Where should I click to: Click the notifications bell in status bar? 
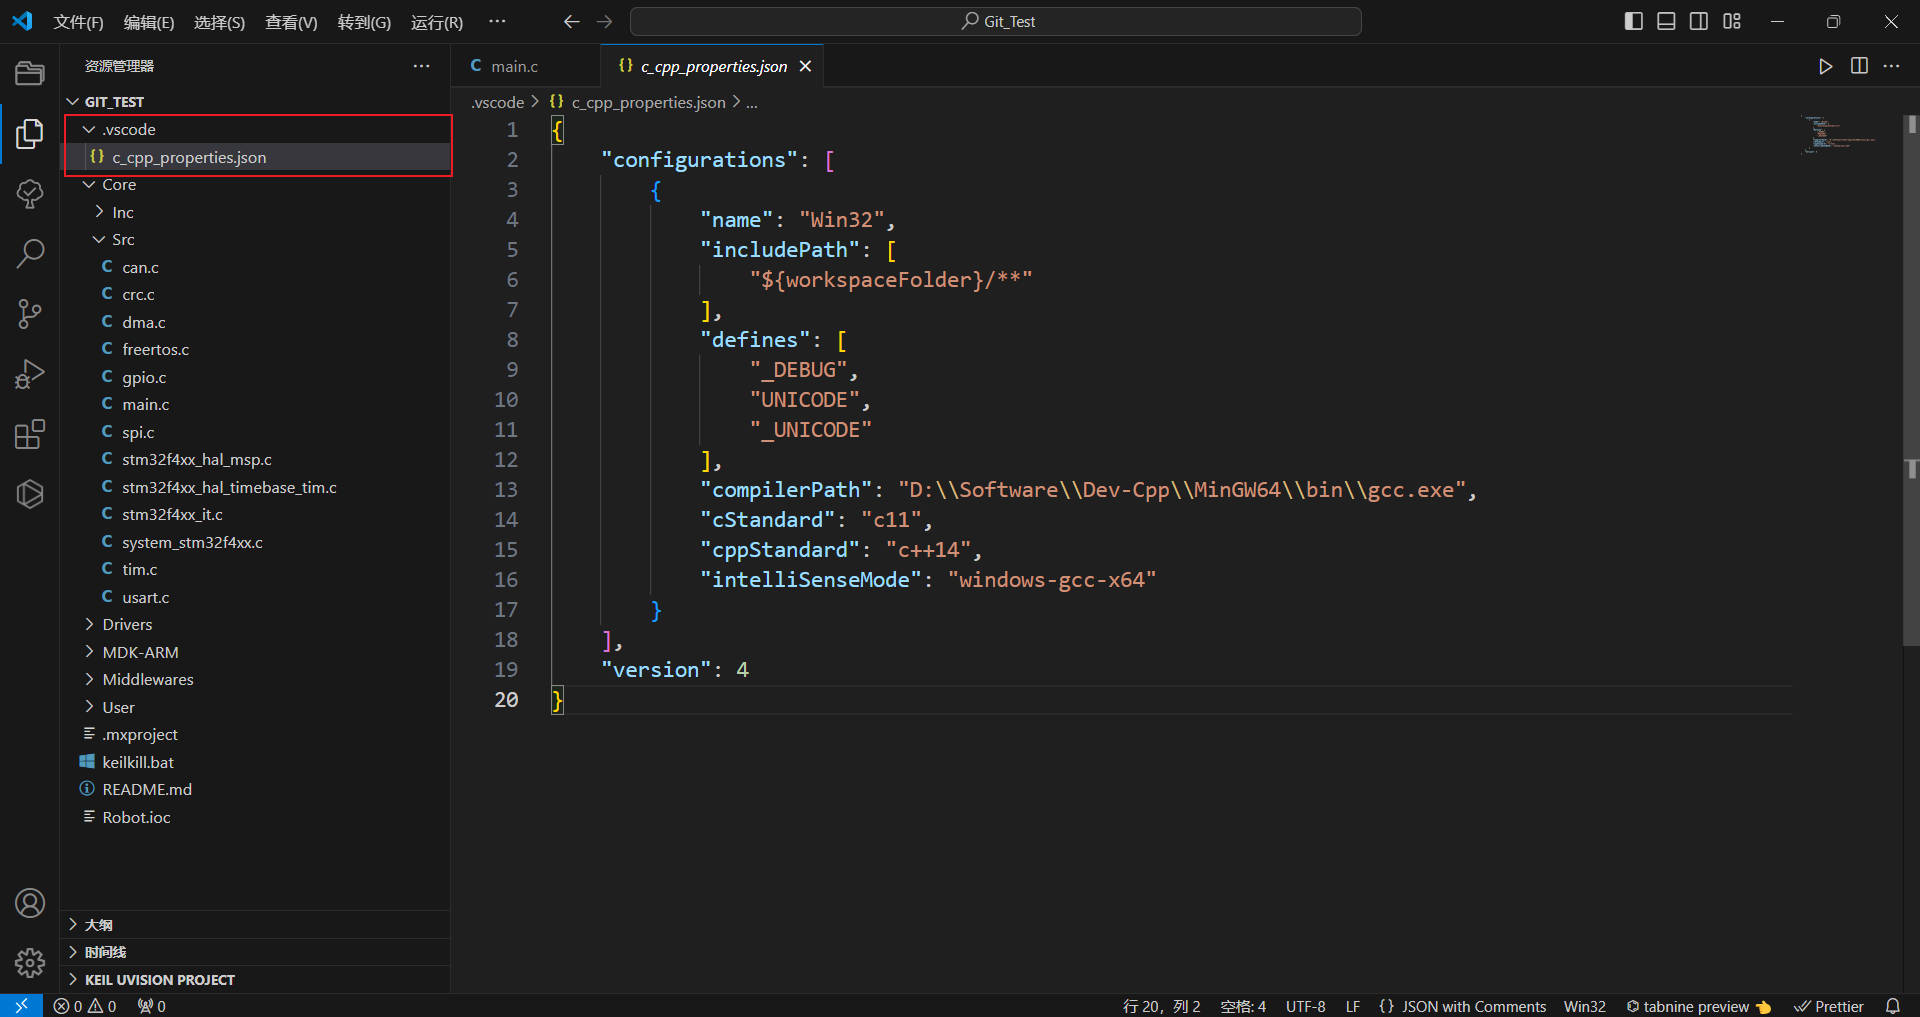click(1892, 1006)
